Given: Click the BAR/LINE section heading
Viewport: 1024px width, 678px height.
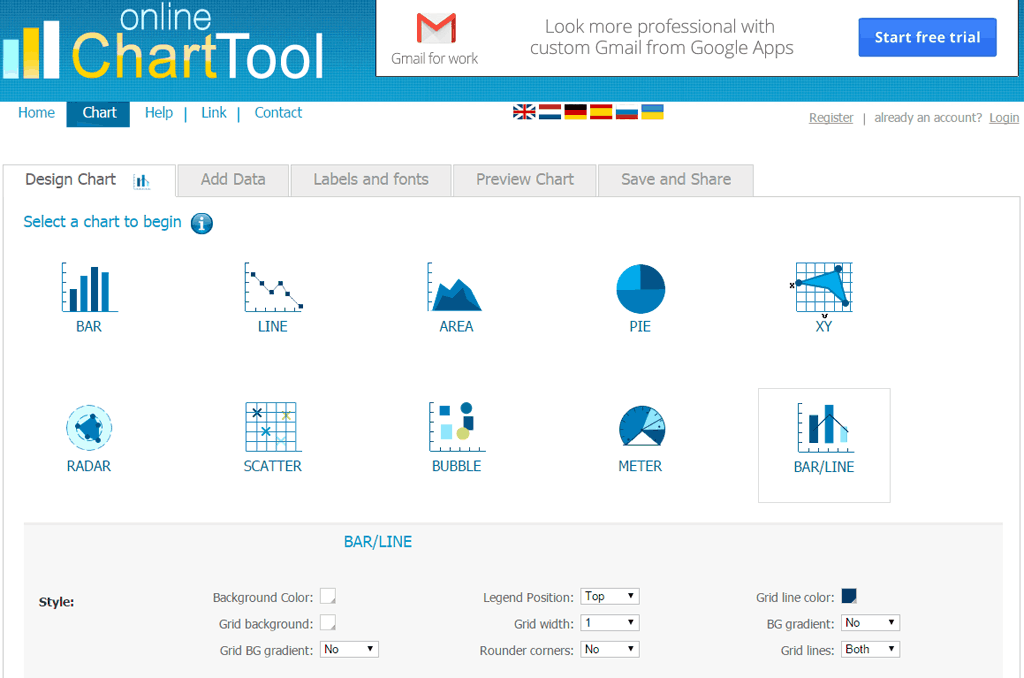Looking at the screenshot, I should pos(377,541).
